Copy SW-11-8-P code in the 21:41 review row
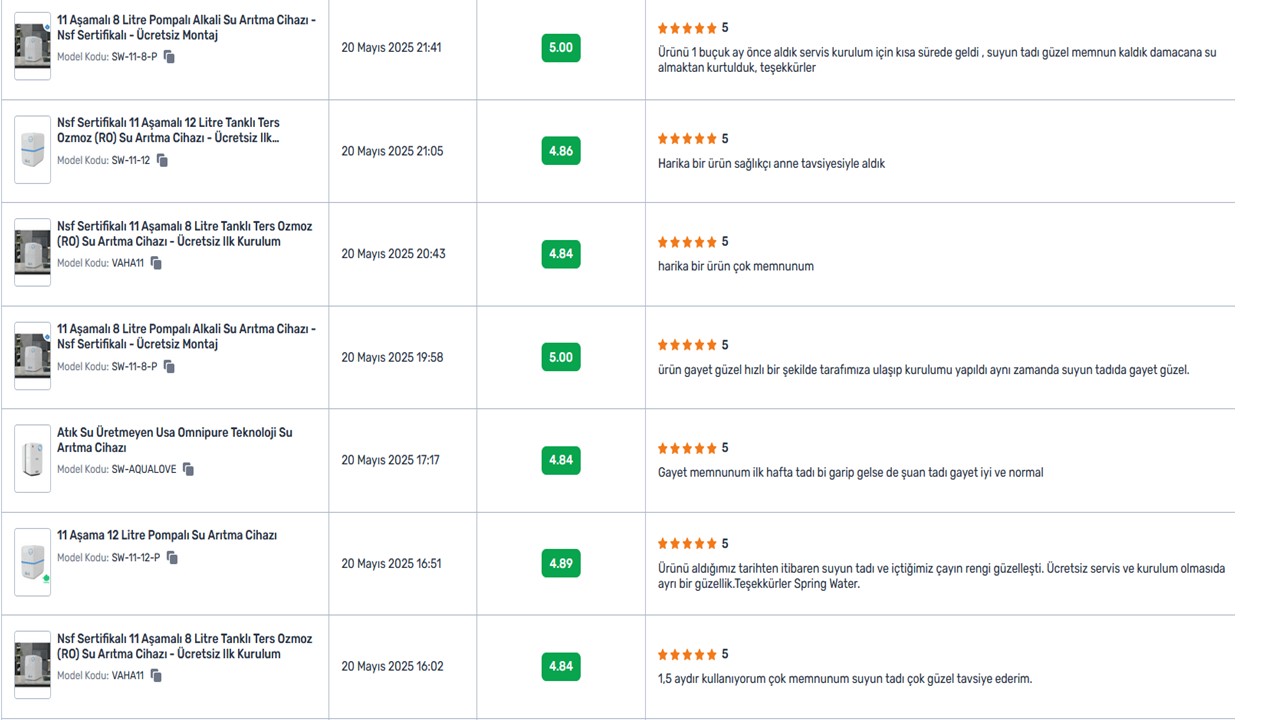 [169, 57]
